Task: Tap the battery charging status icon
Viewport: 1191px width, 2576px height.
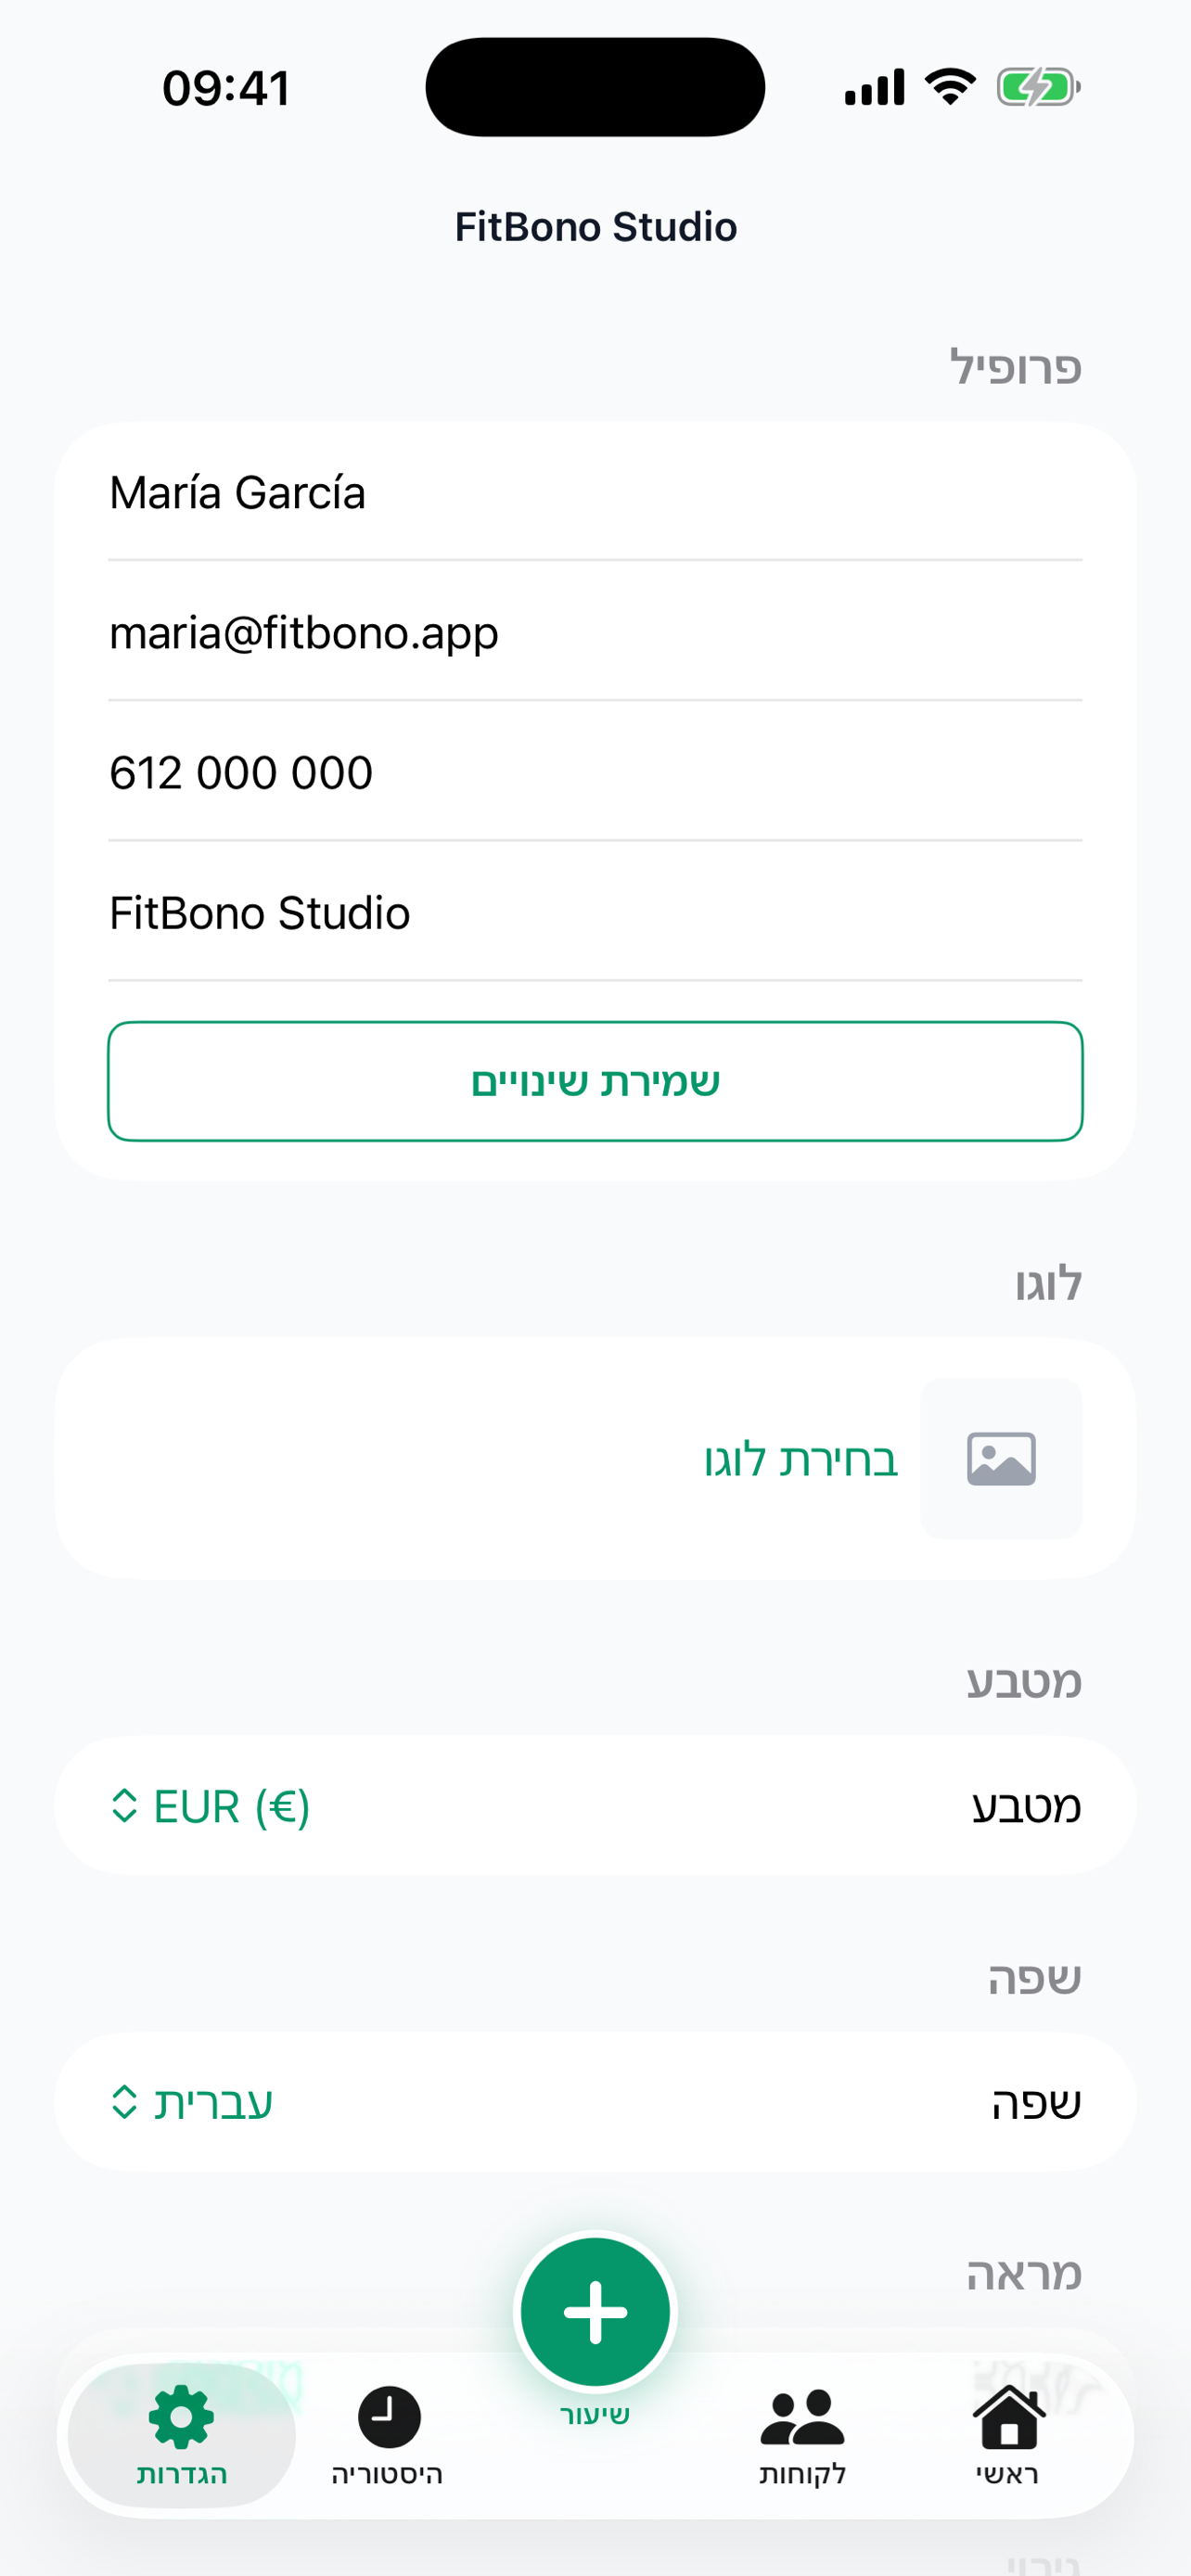Action: tap(1038, 88)
